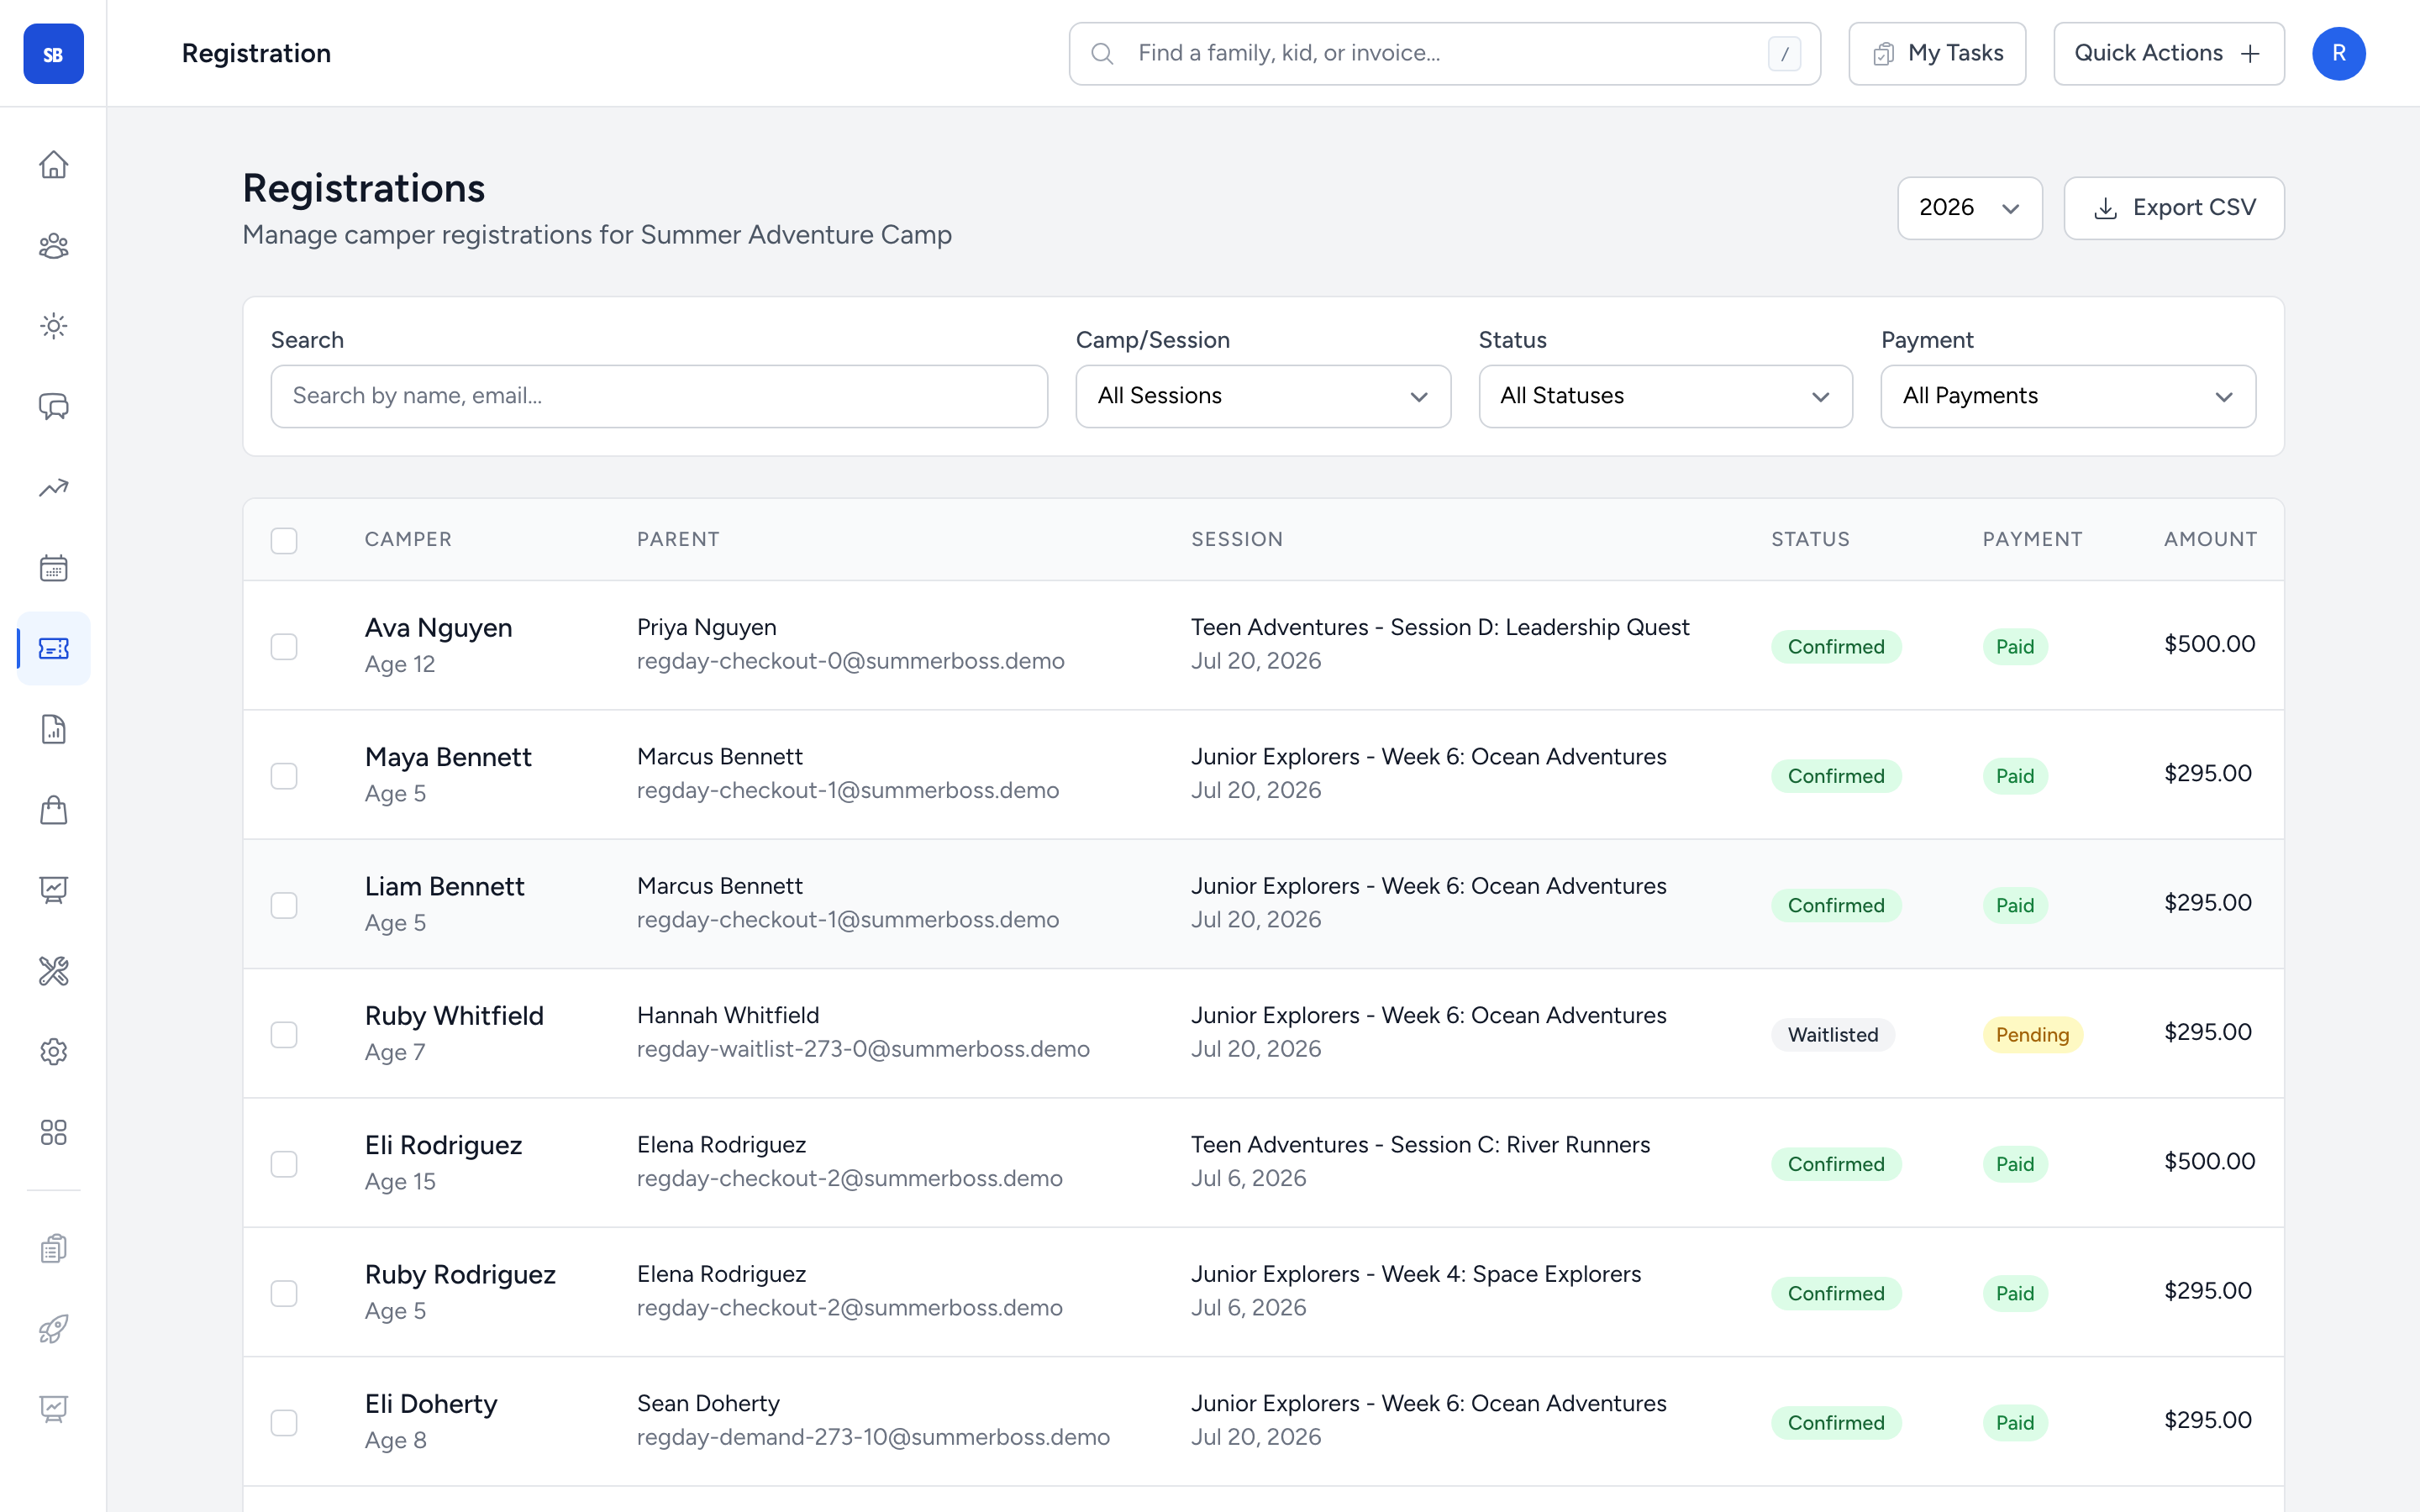Image resolution: width=2420 pixels, height=1512 pixels.
Task: Click the download icon on Export CSV
Action: 2105,208
